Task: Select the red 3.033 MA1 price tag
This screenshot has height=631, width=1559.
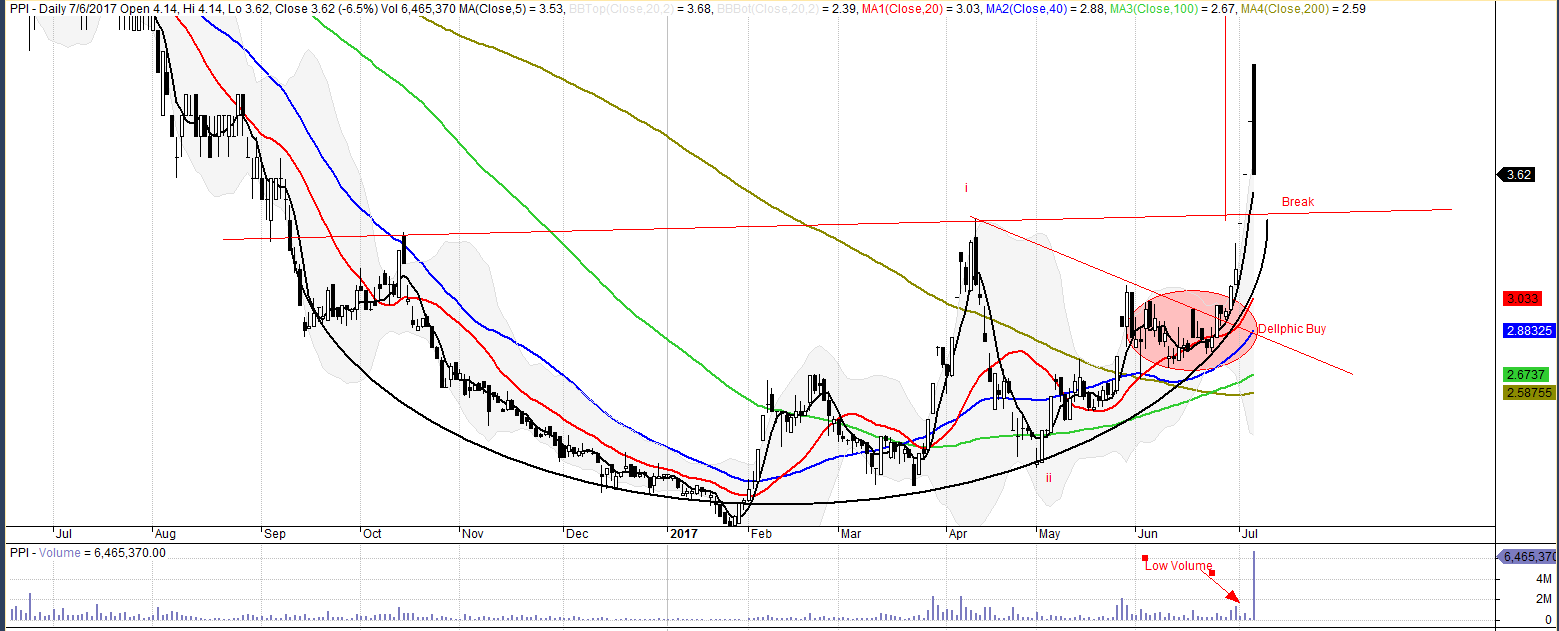Action: coord(1526,299)
